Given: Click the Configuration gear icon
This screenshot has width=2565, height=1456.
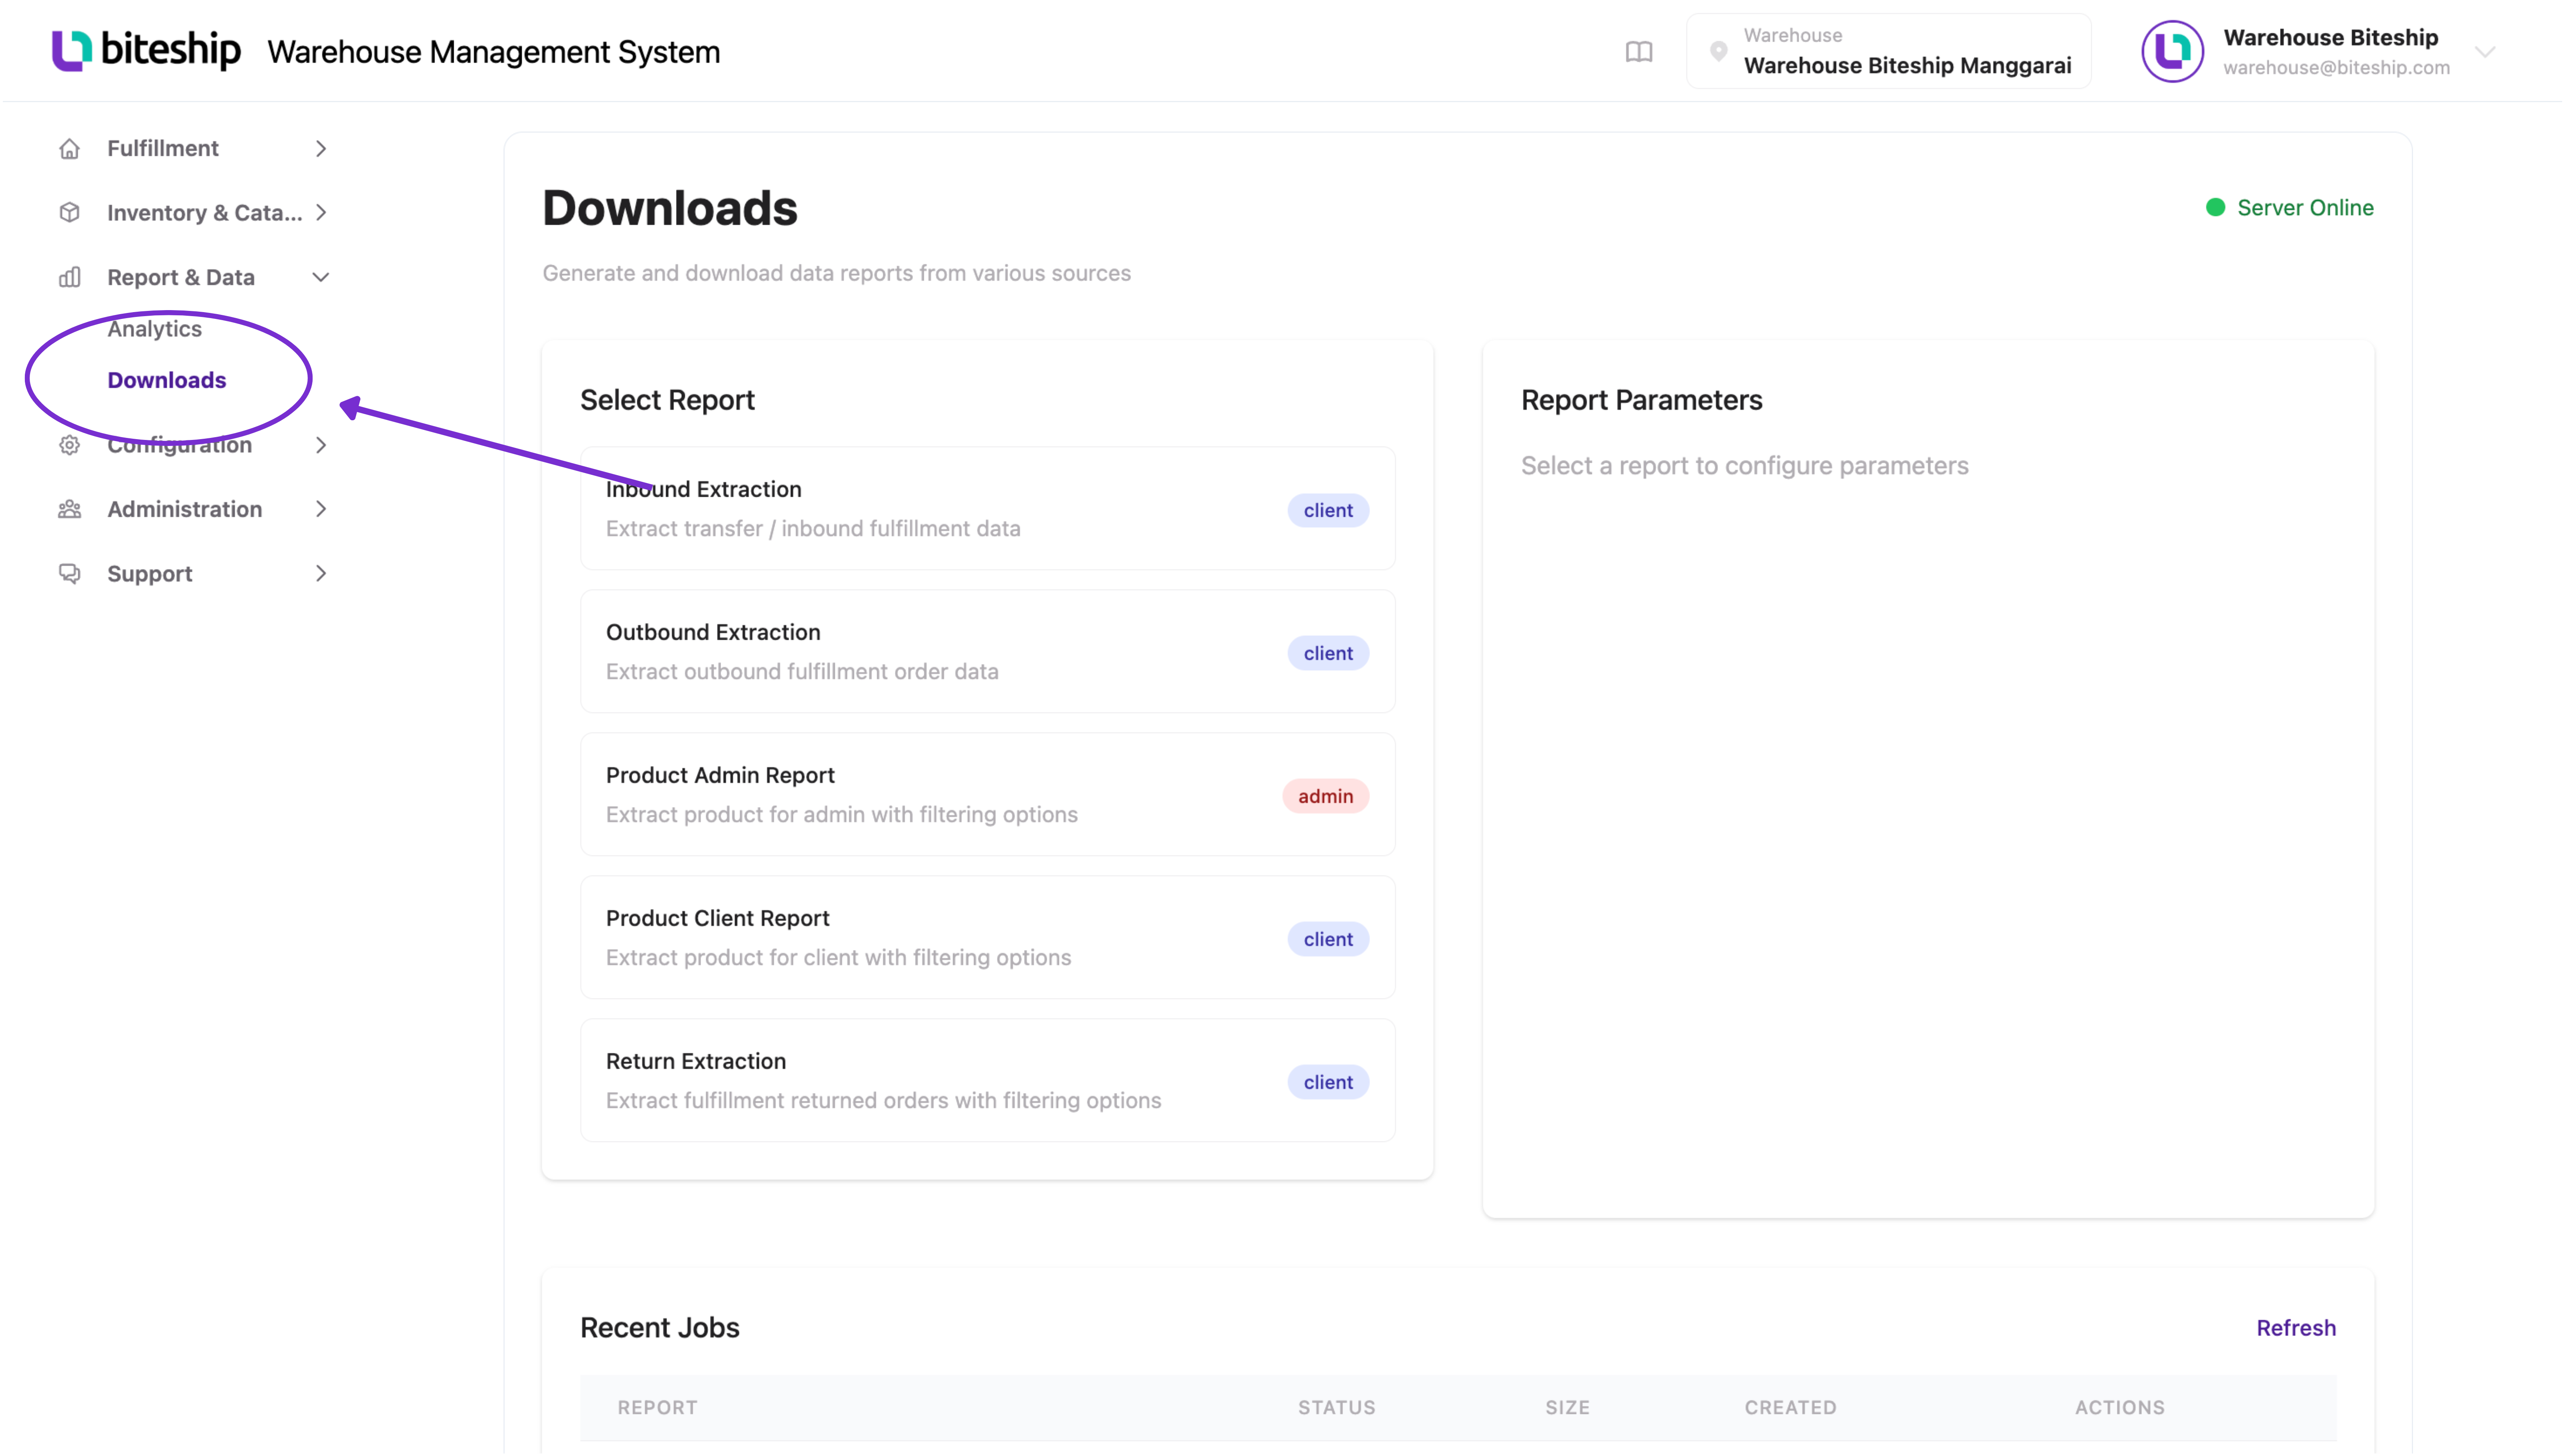Looking at the screenshot, I should (69, 445).
